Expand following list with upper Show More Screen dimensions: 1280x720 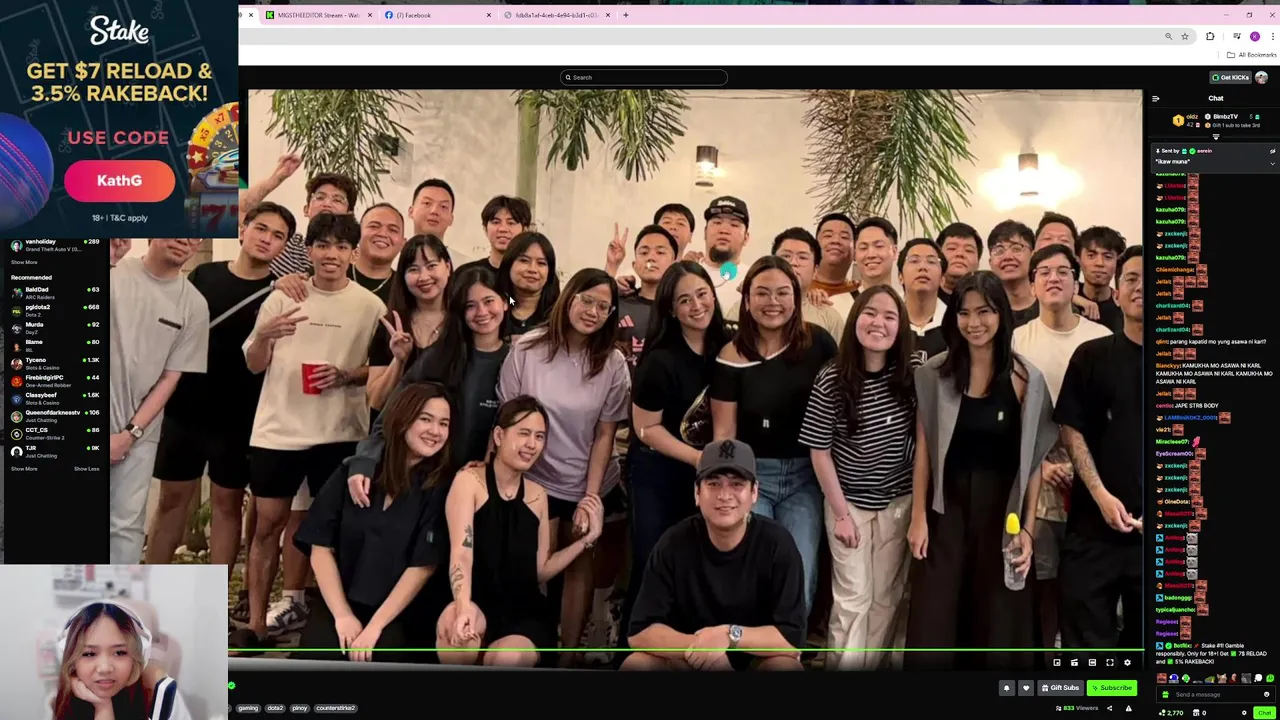(x=24, y=262)
